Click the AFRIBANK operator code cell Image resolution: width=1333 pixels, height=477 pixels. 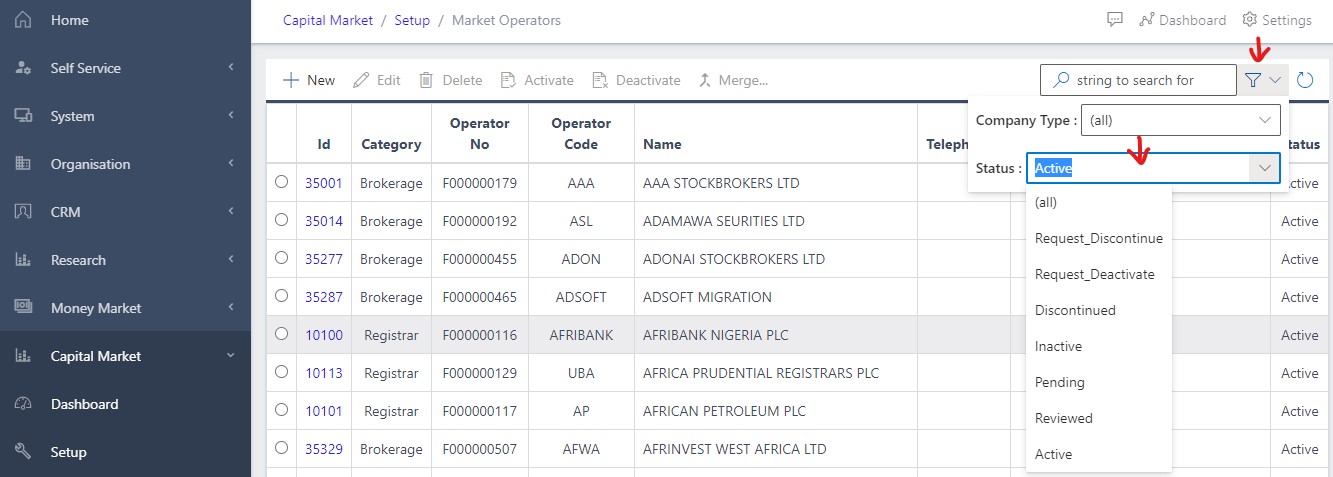click(x=582, y=335)
